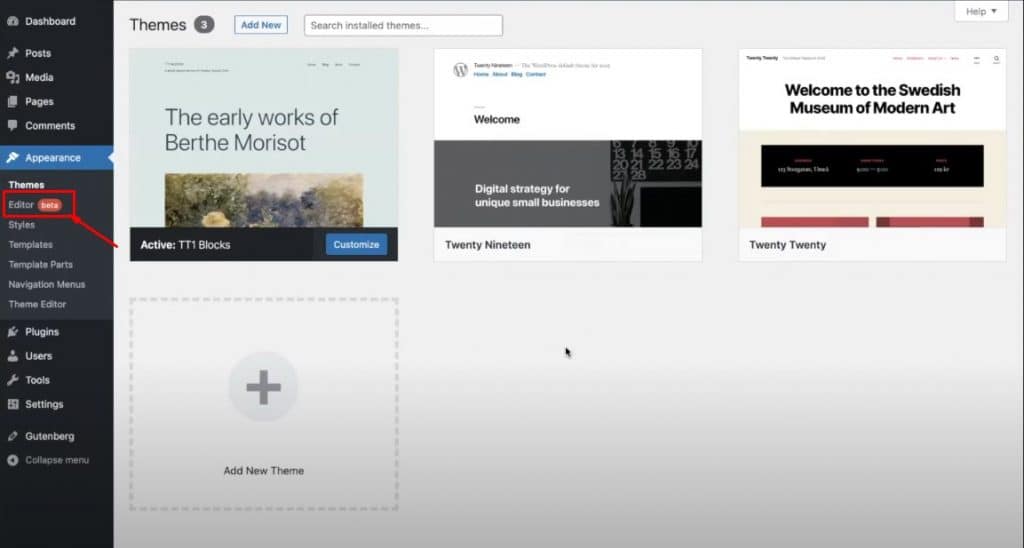
Task: Open the Themes submenu item
Action: (26, 185)
